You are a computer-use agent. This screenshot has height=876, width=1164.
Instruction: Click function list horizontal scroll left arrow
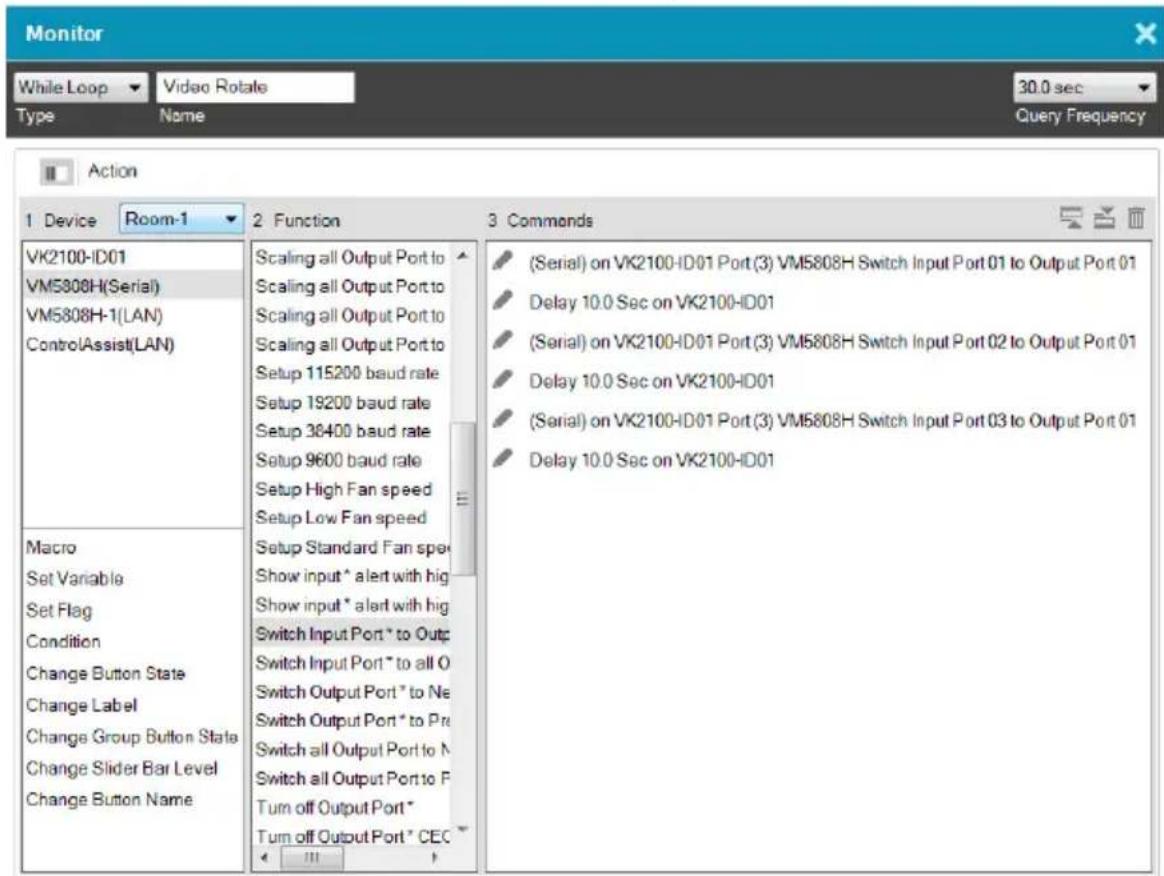click(x=264, y=857)
